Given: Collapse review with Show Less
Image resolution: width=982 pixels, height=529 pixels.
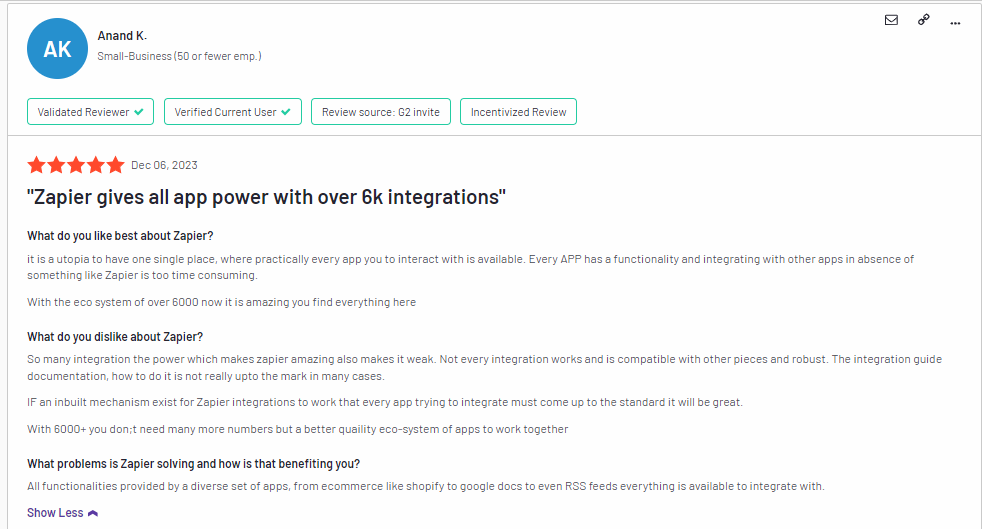Looking at the screenshot, I should [x=62, y=513].
